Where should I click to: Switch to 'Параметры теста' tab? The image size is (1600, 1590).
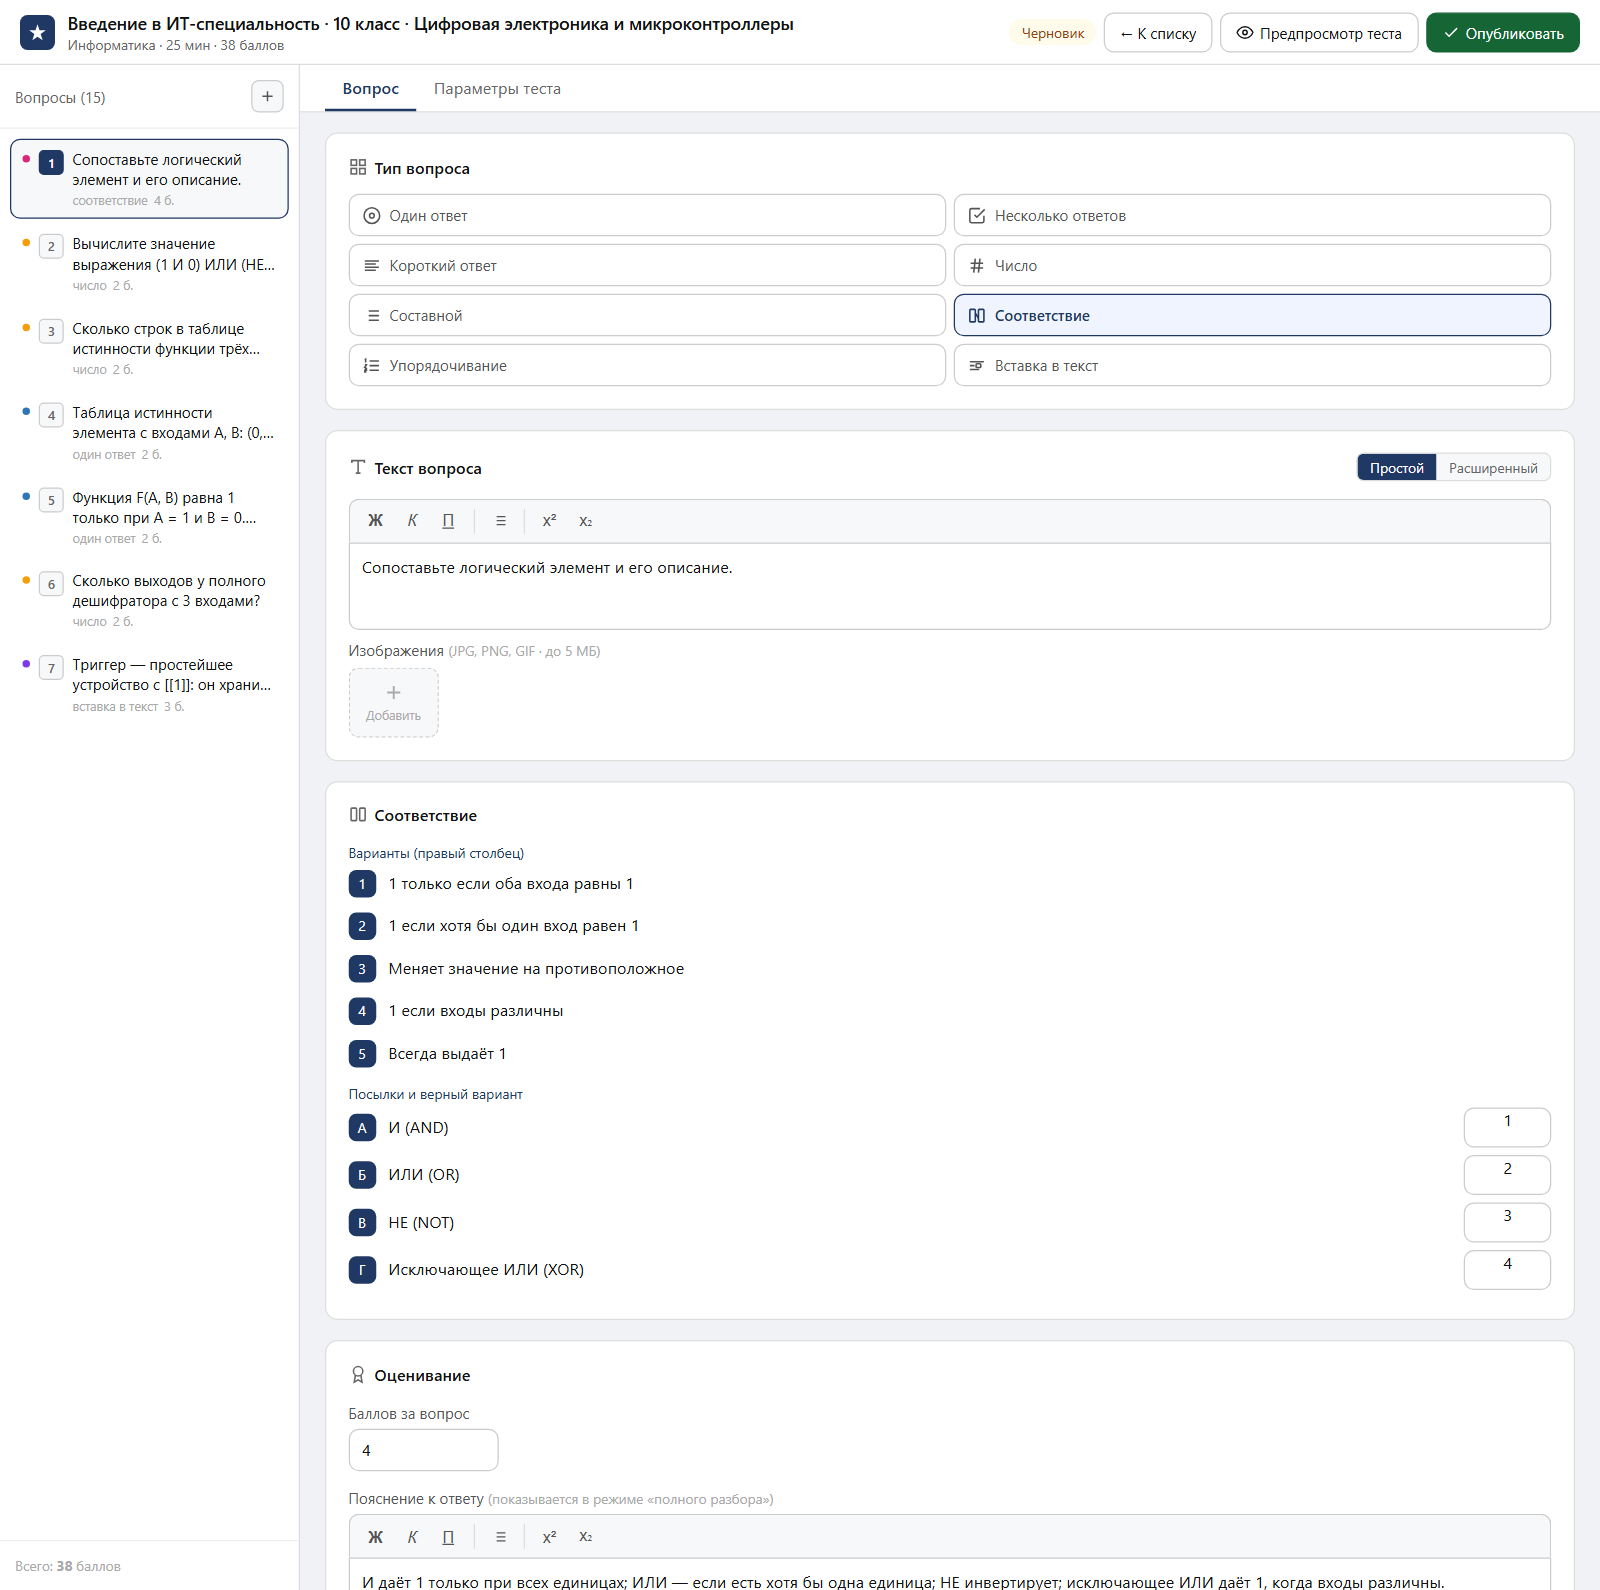coord(497,89)
